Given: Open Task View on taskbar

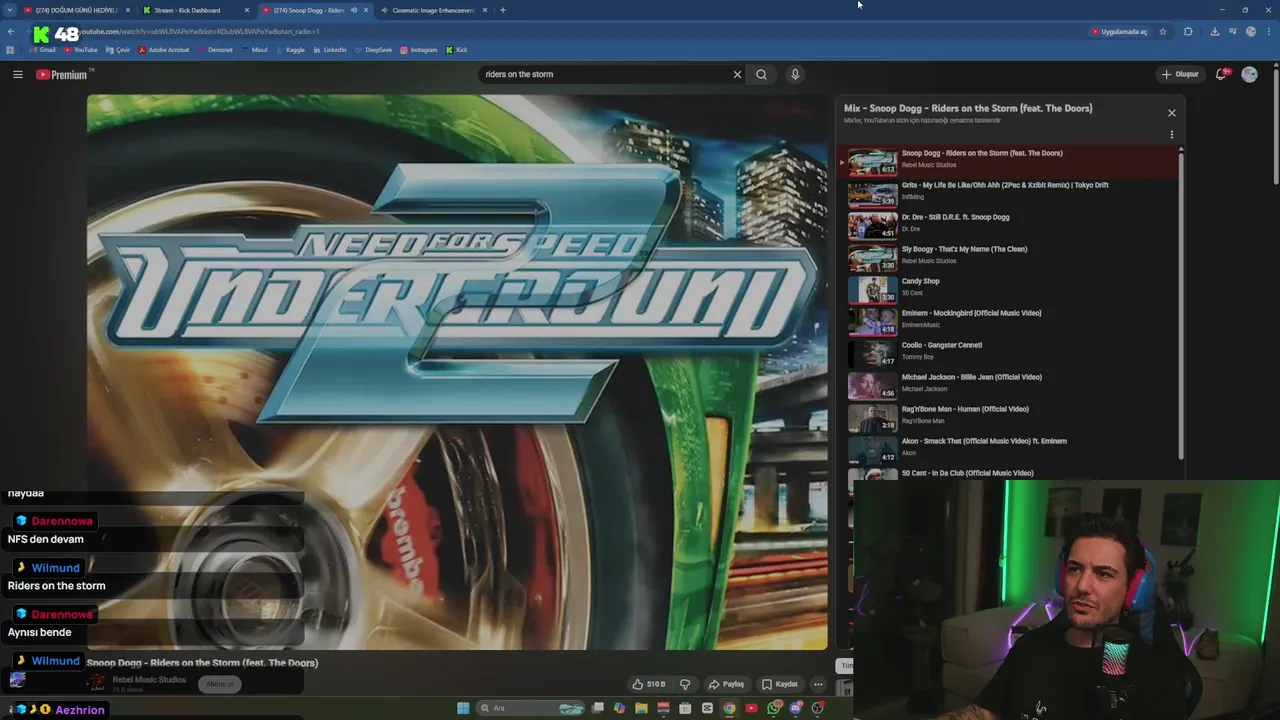Looking at the screenshot, I should click(597, 708).
